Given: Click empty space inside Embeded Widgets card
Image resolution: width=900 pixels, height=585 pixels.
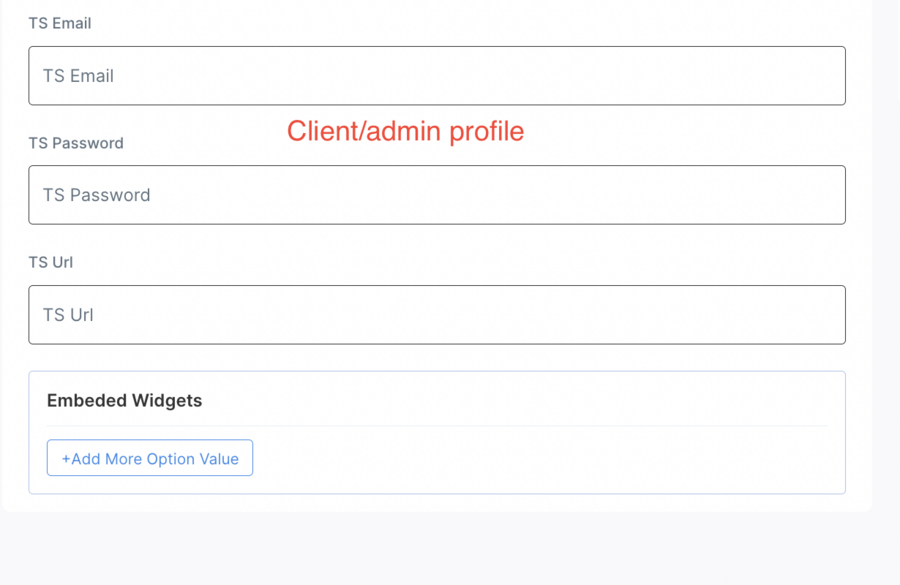Looking at the screenshot, I should click(550, 460).
